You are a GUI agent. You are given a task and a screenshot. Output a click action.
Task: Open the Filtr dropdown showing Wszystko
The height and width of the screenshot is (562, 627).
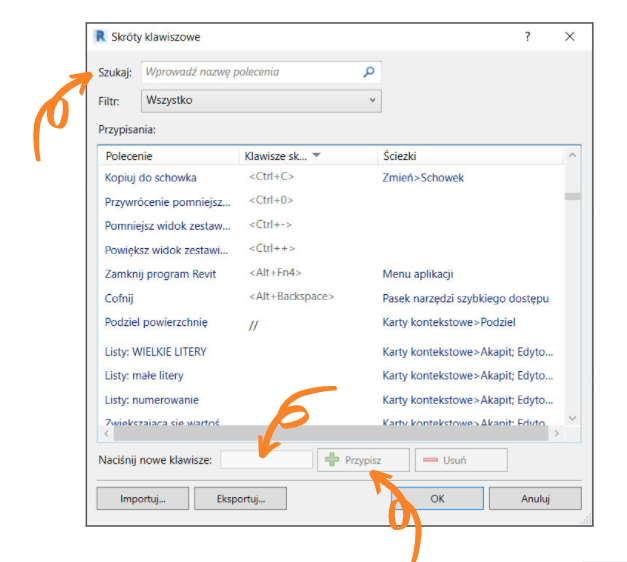click(260, 100)
